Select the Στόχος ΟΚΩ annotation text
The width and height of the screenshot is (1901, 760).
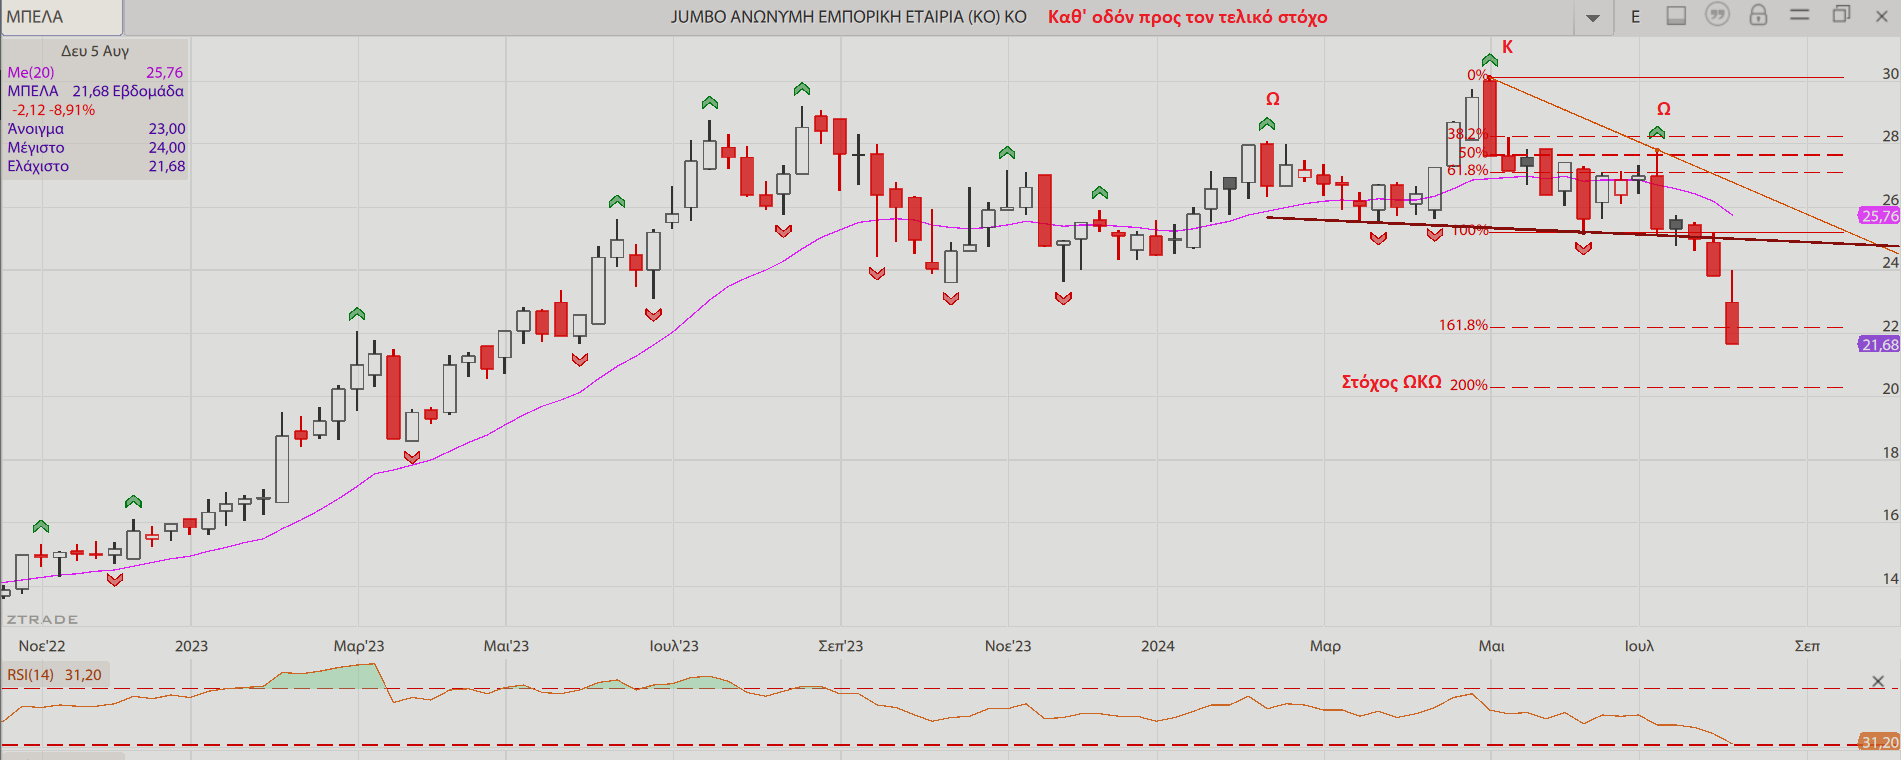(1391, 382)
